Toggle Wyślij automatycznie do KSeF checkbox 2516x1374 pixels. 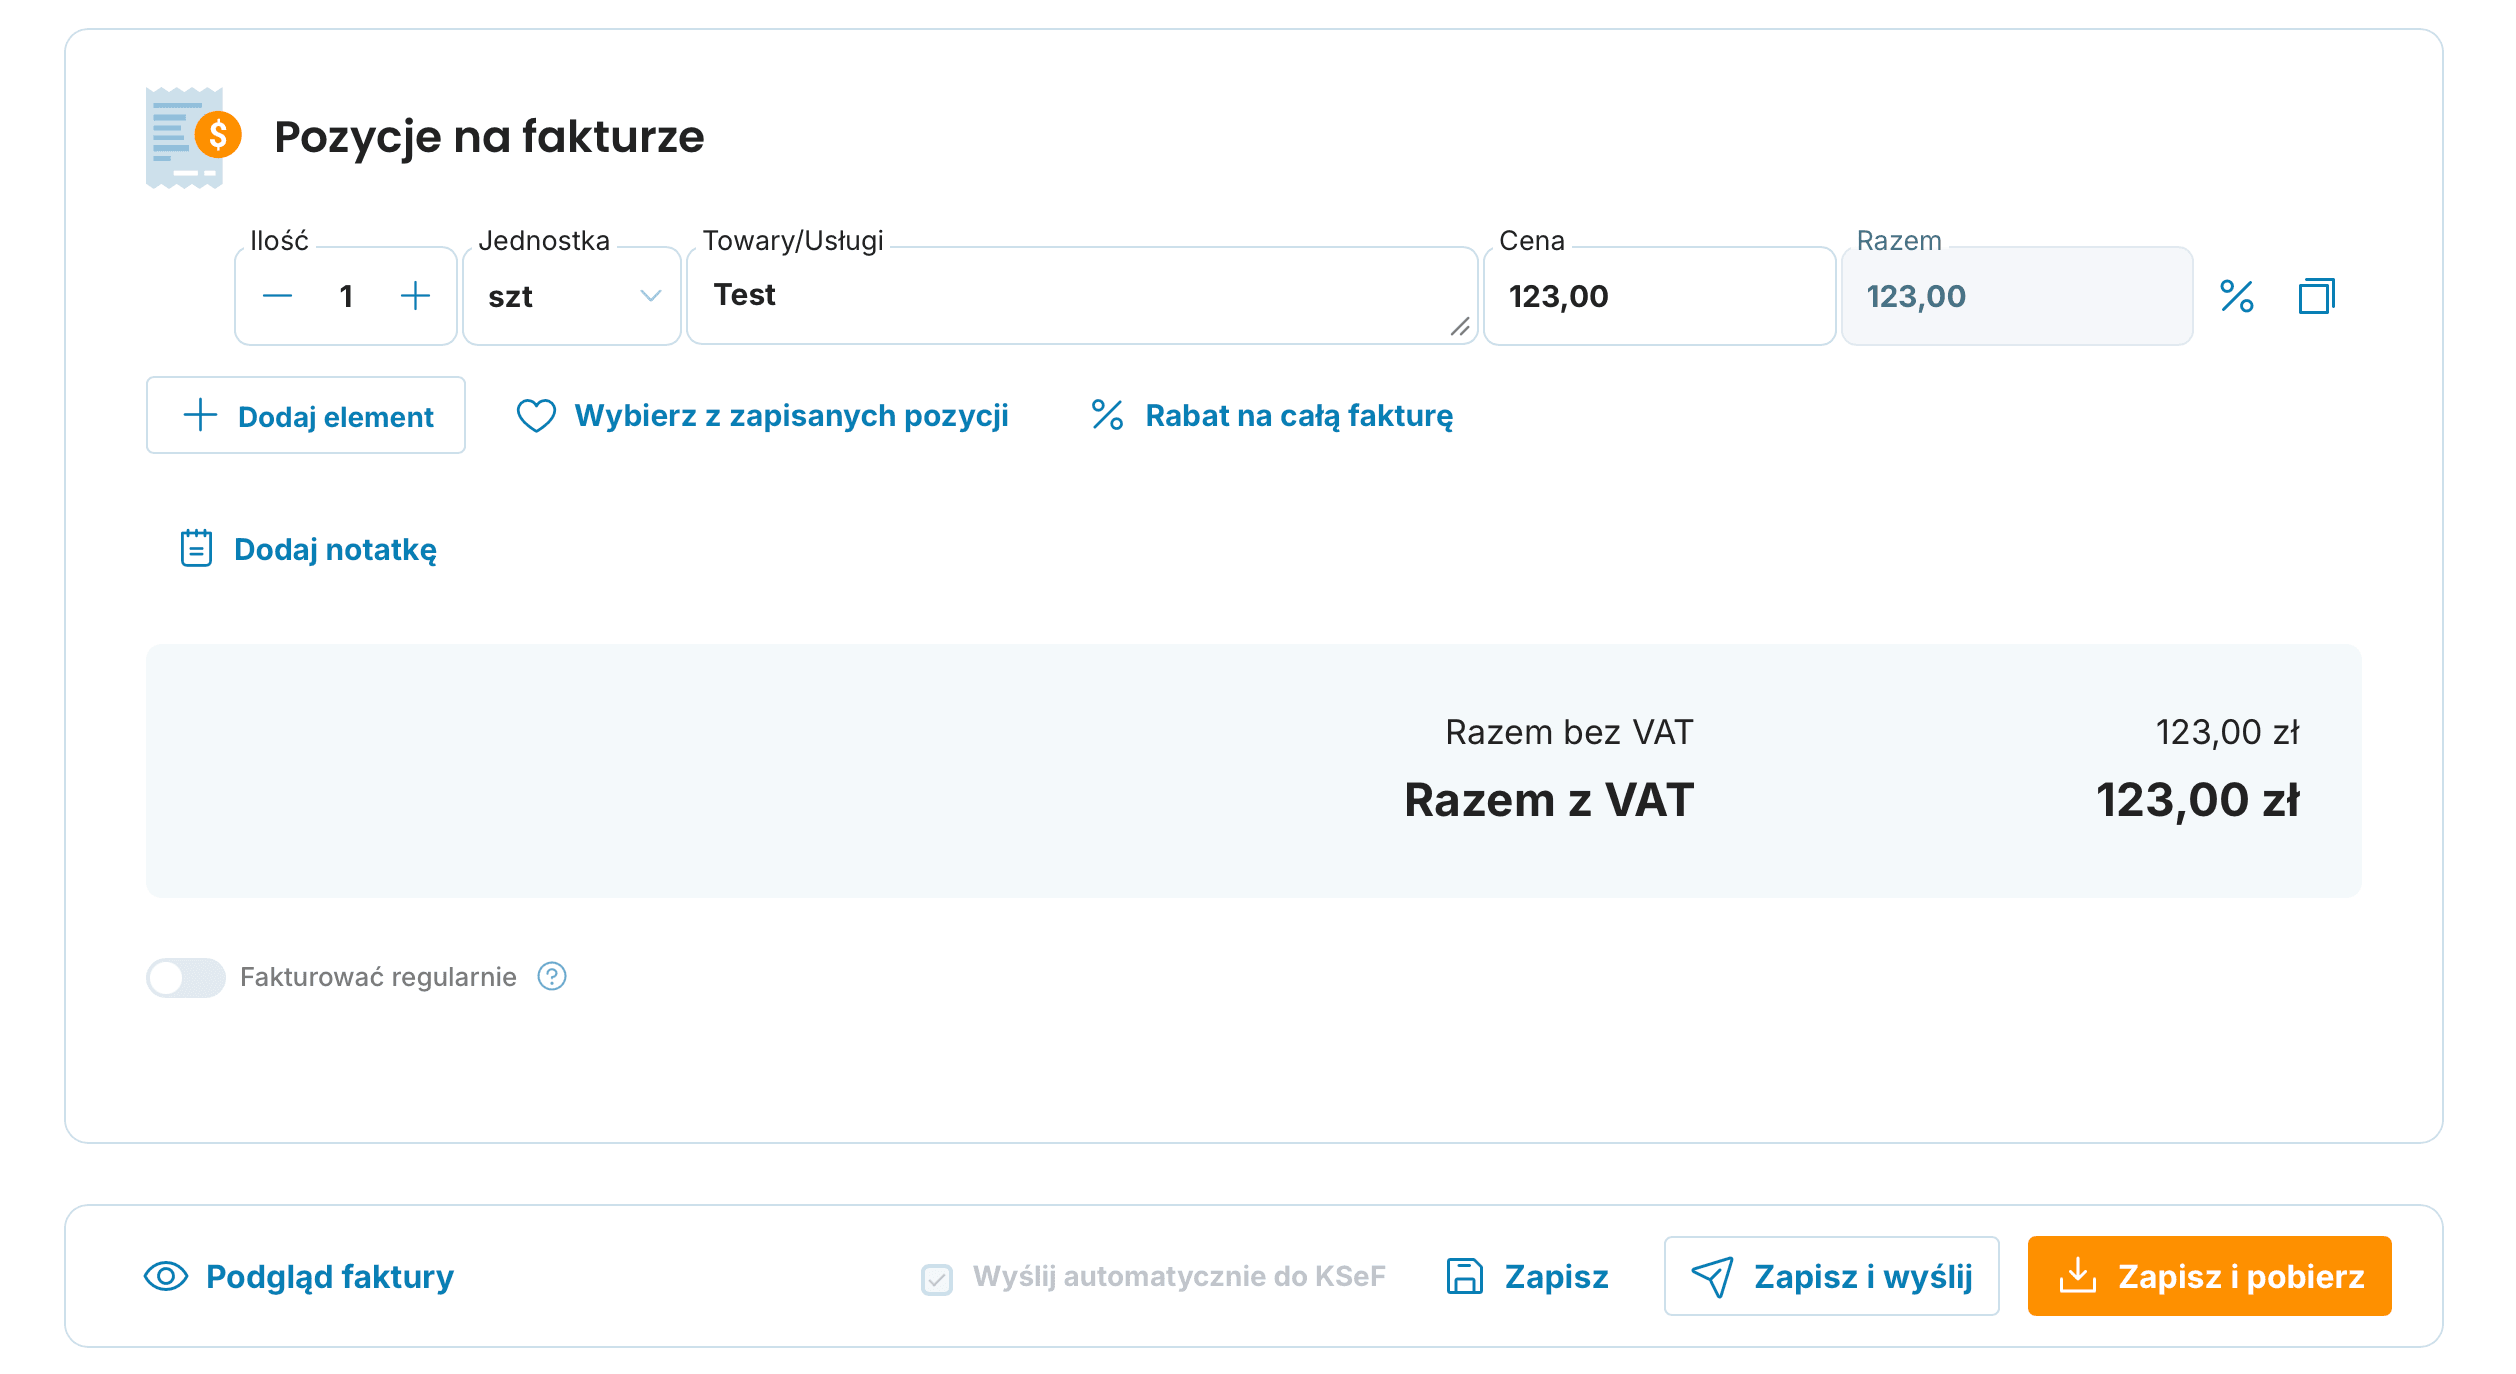point(937,1278)
